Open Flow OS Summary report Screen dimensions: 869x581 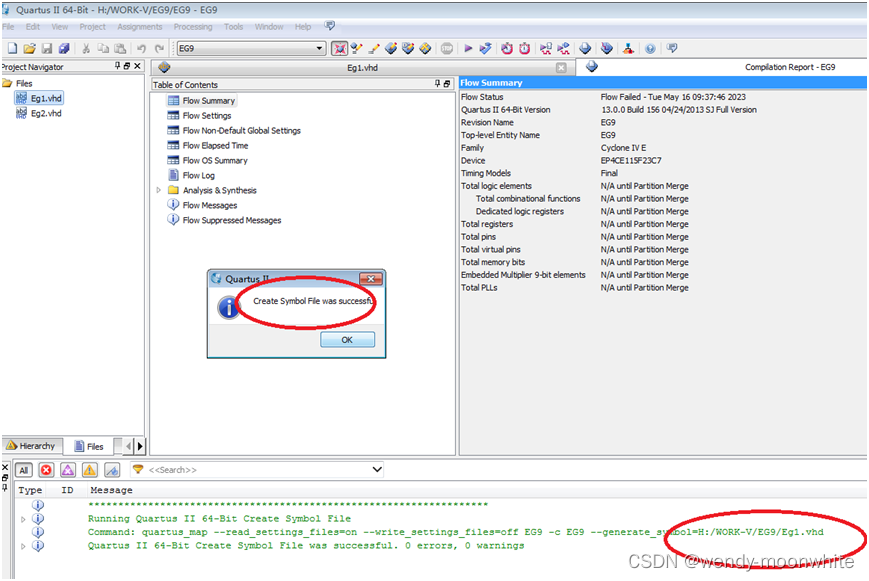point(208,160)
